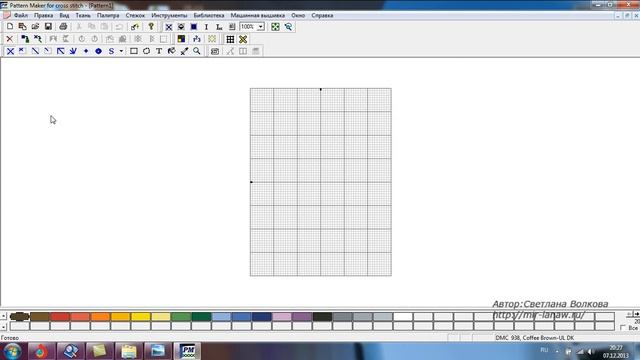Screen dimensions: 640x360
Task: Click the upper palette row arrow
Action: coord(4,316)
